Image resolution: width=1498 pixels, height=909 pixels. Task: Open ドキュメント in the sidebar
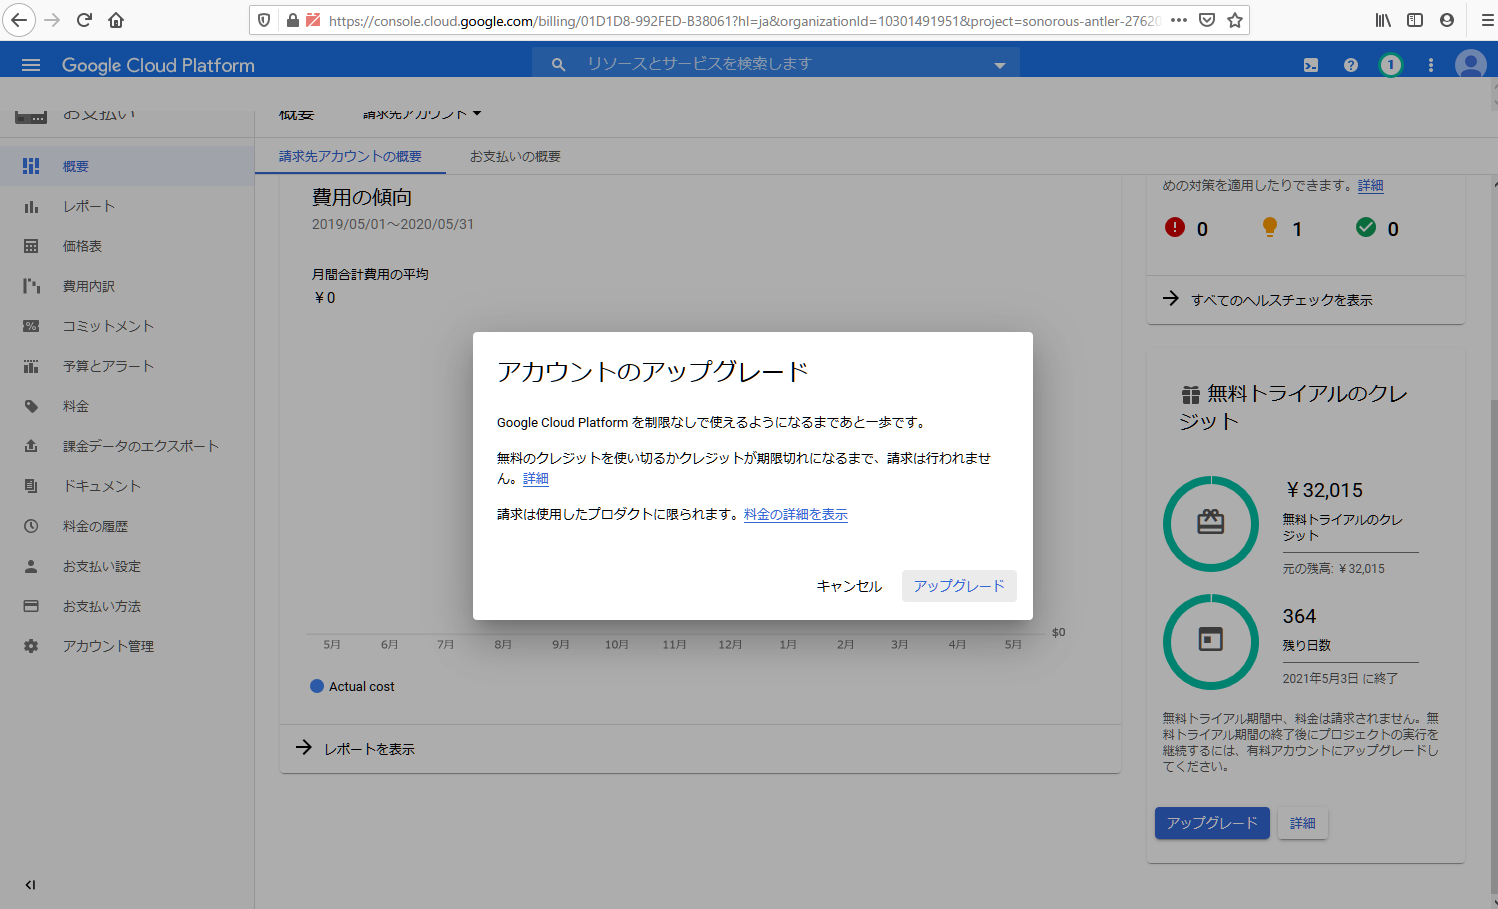(x=127, y=486)
